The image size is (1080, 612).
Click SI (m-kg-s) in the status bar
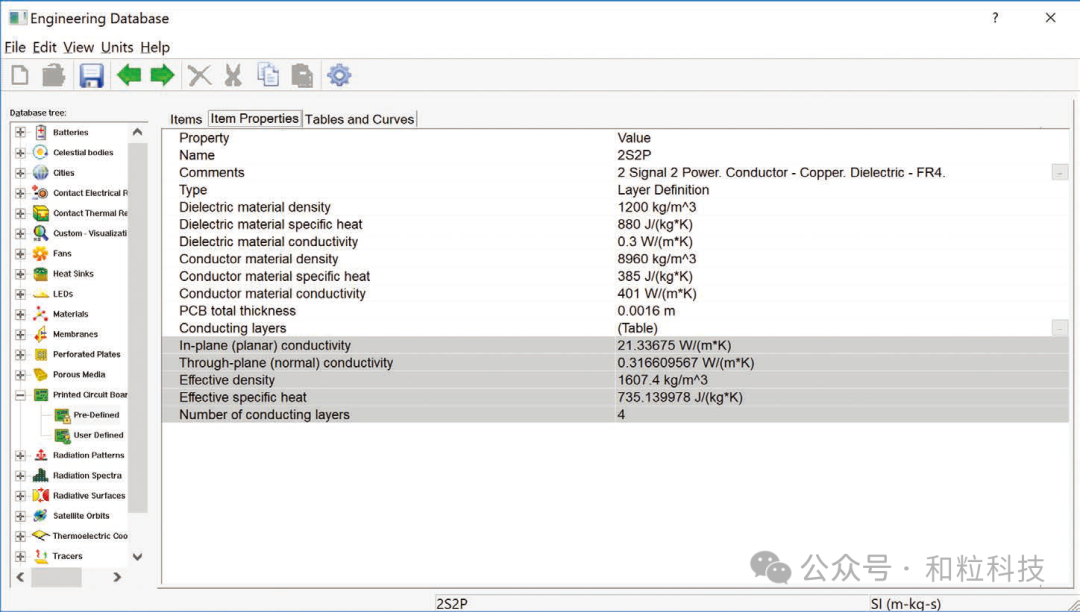click(x=906, y=604)
